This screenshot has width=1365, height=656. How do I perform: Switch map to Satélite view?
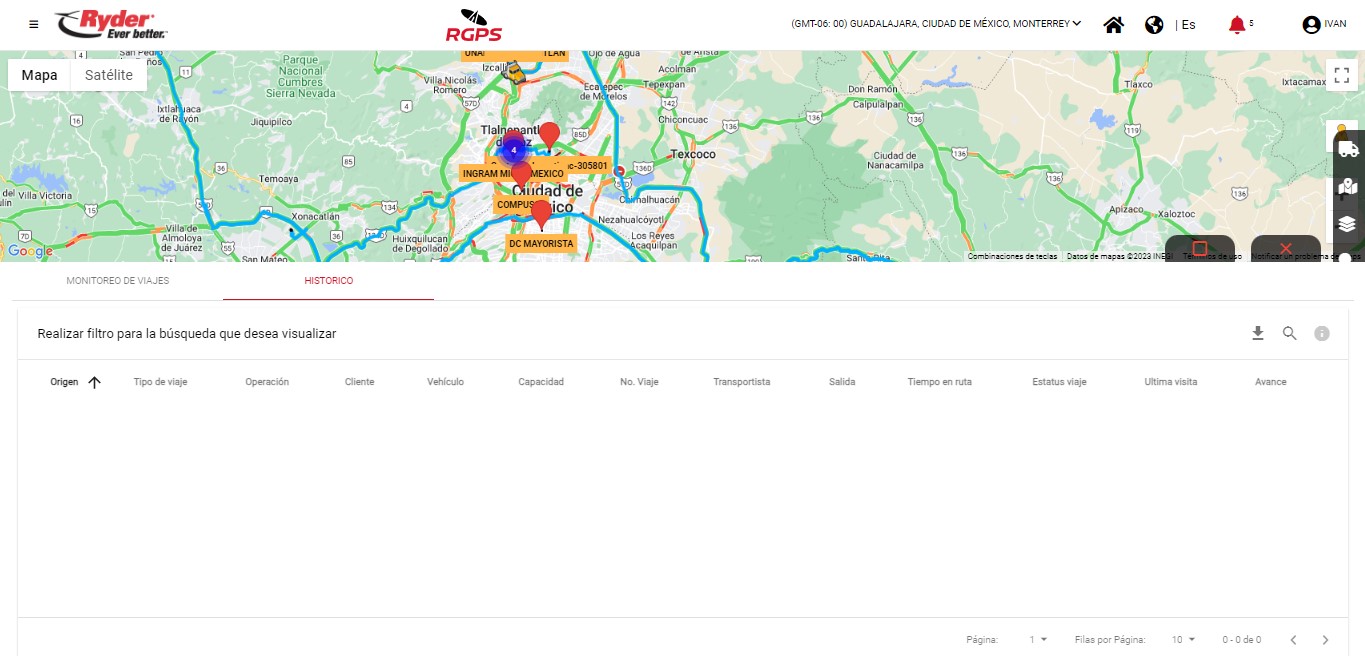click(109, 75)
